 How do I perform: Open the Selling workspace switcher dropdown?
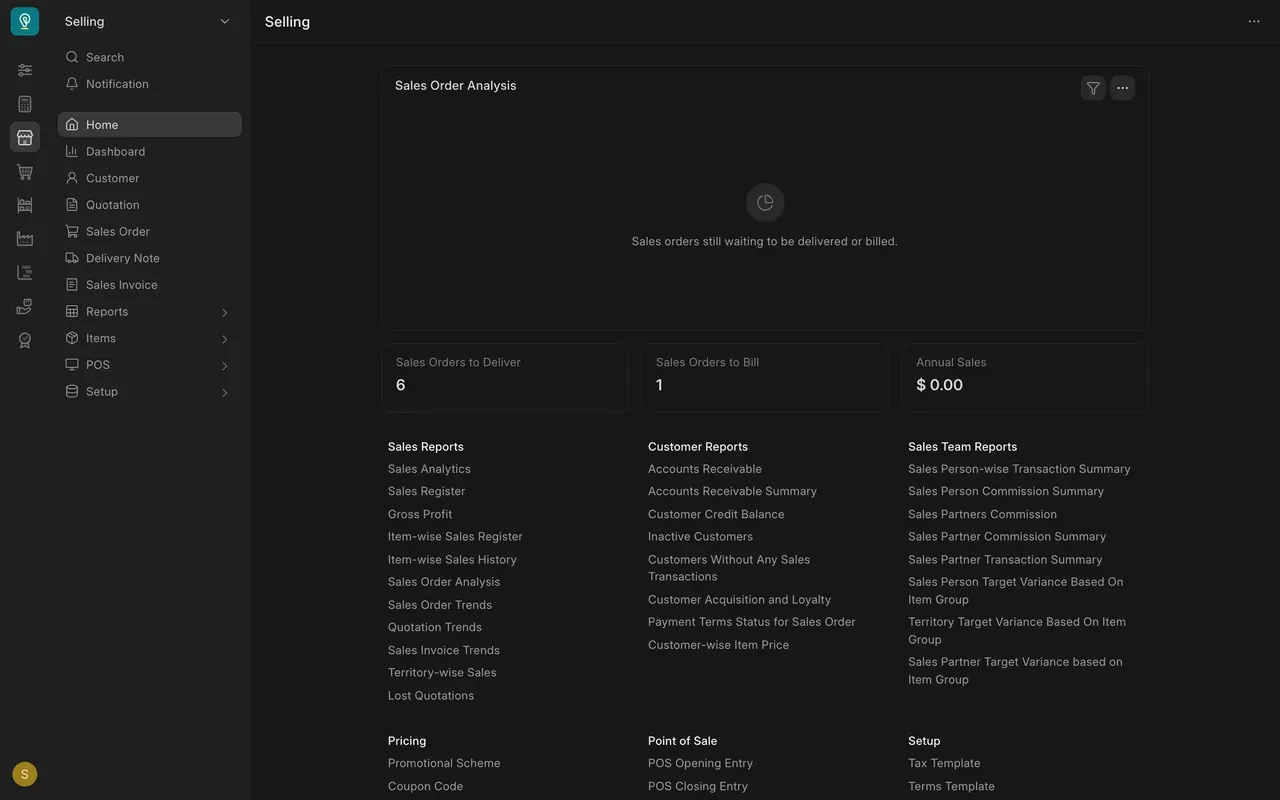click(148, 21)
